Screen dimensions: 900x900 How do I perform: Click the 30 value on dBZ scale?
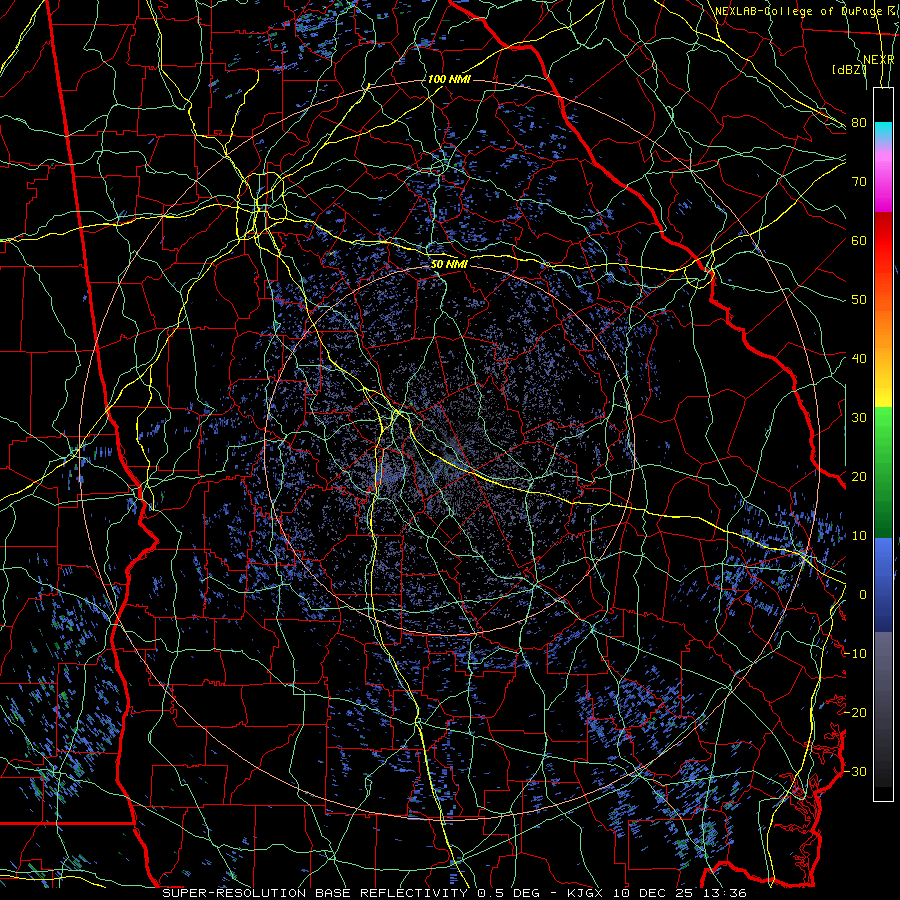tap(859, 418)
